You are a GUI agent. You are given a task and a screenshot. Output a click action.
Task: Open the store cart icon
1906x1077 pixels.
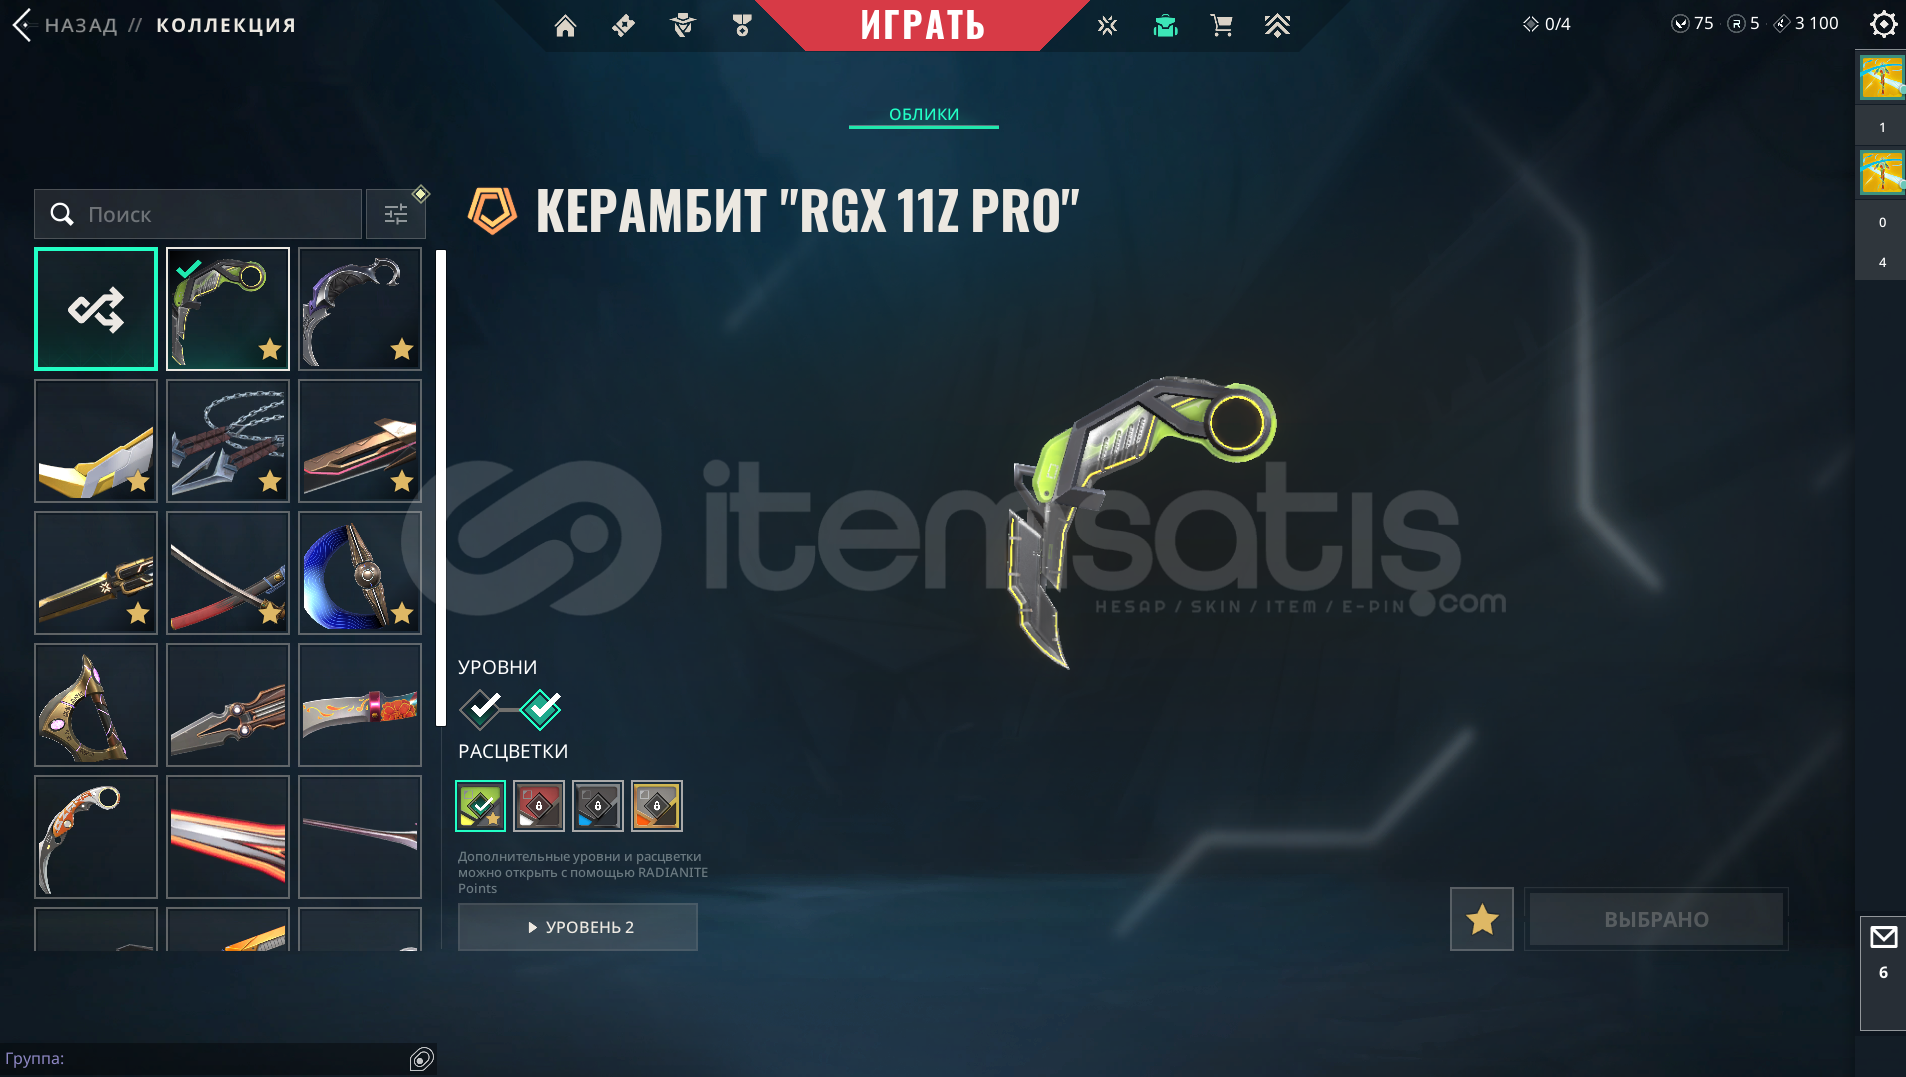(x=1221, y=25)
